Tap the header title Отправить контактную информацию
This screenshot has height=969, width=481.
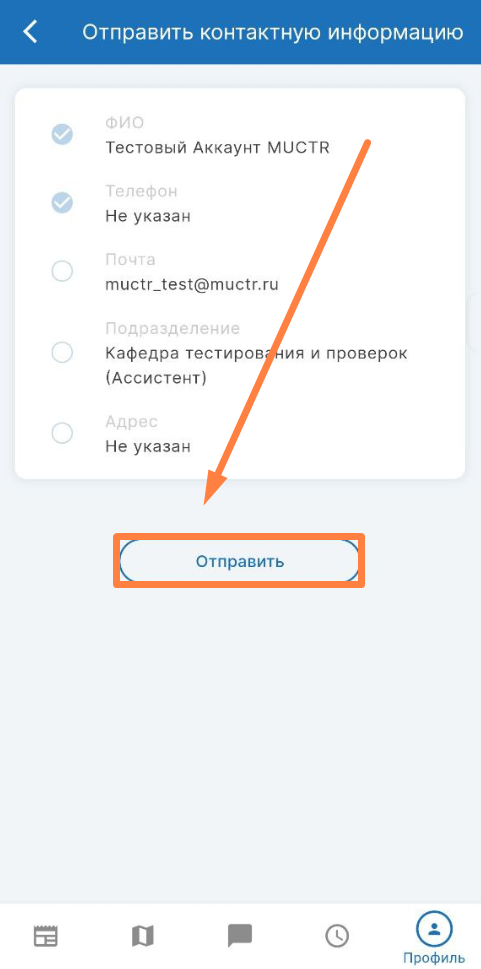pyautogui.click(x=273, y=32)
